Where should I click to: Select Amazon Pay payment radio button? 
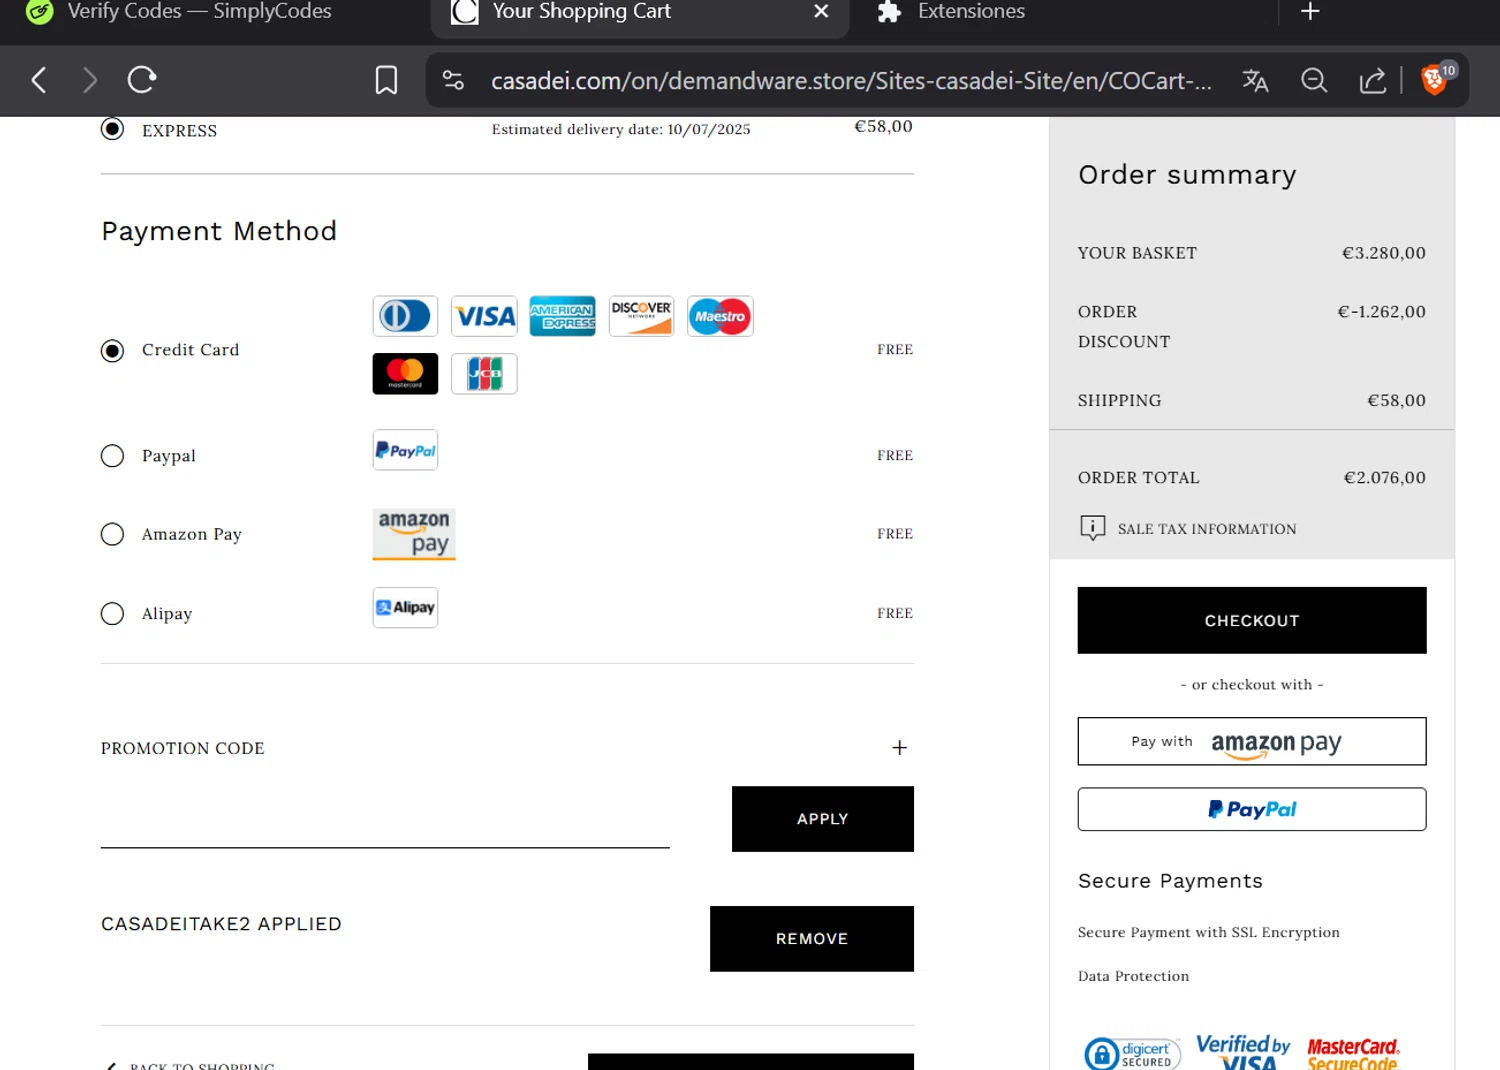click(x=112, y=534)
